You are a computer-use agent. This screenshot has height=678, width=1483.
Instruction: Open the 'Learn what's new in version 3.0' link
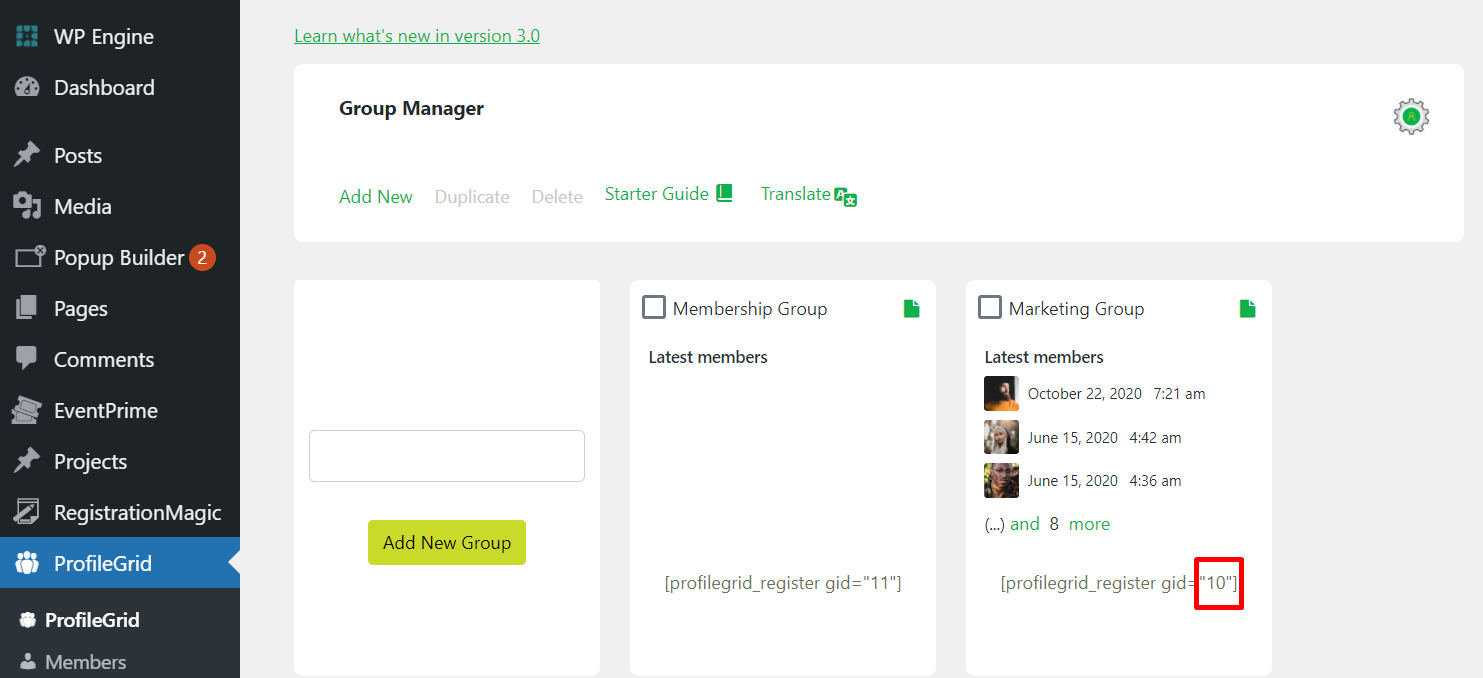[416, 36]
